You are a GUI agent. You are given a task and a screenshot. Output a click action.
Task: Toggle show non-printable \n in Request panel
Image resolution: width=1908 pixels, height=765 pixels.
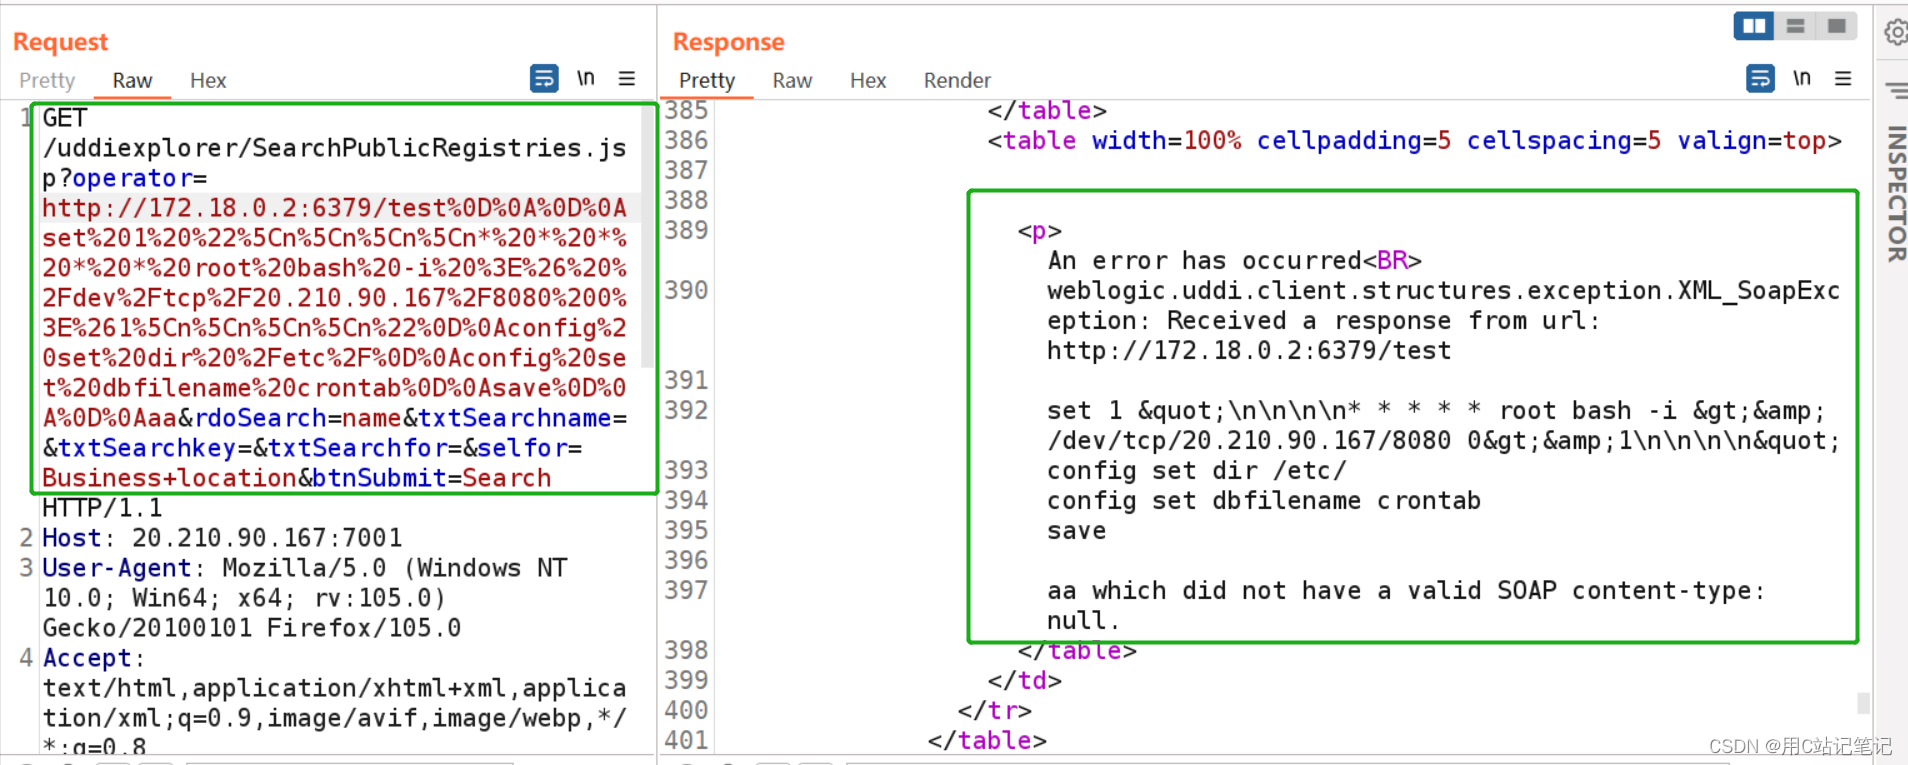pyautogui.click(x=586, y=78)
